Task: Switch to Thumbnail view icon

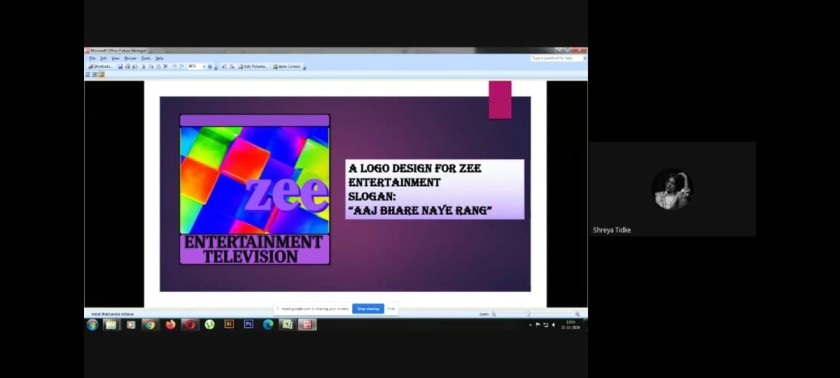Action: pos(88,74)
